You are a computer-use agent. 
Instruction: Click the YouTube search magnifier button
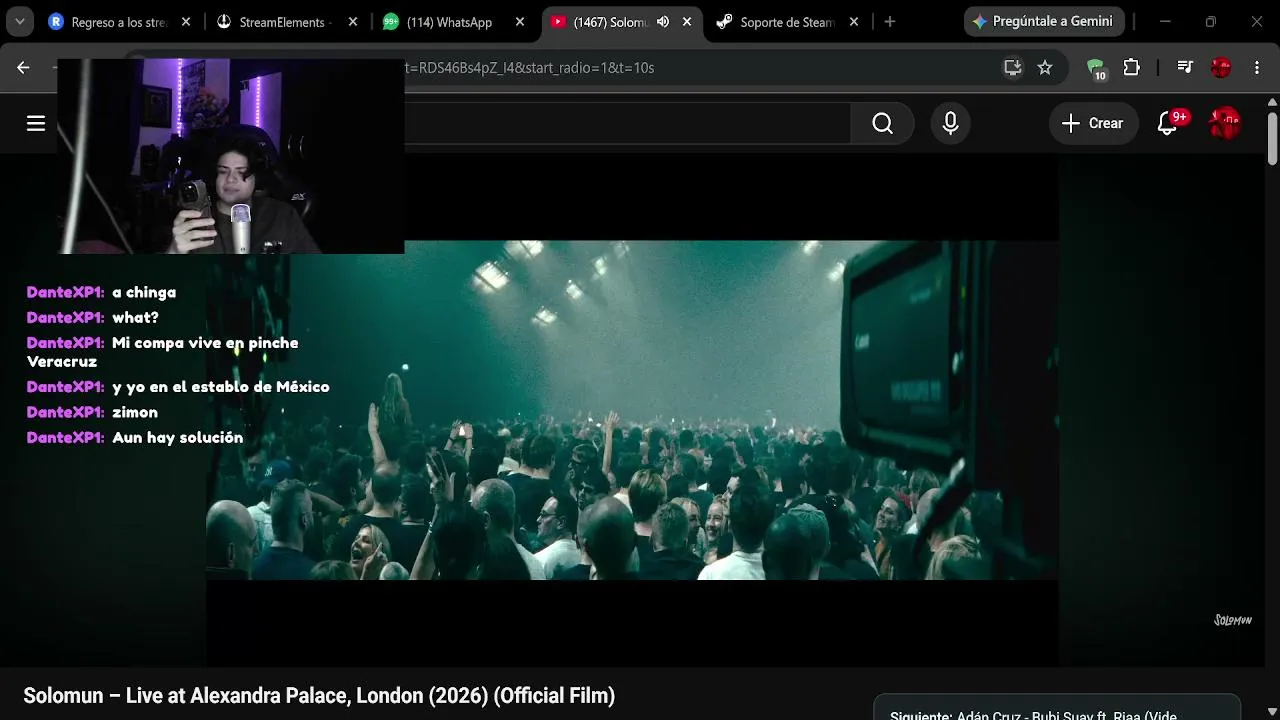coord(882,123)
